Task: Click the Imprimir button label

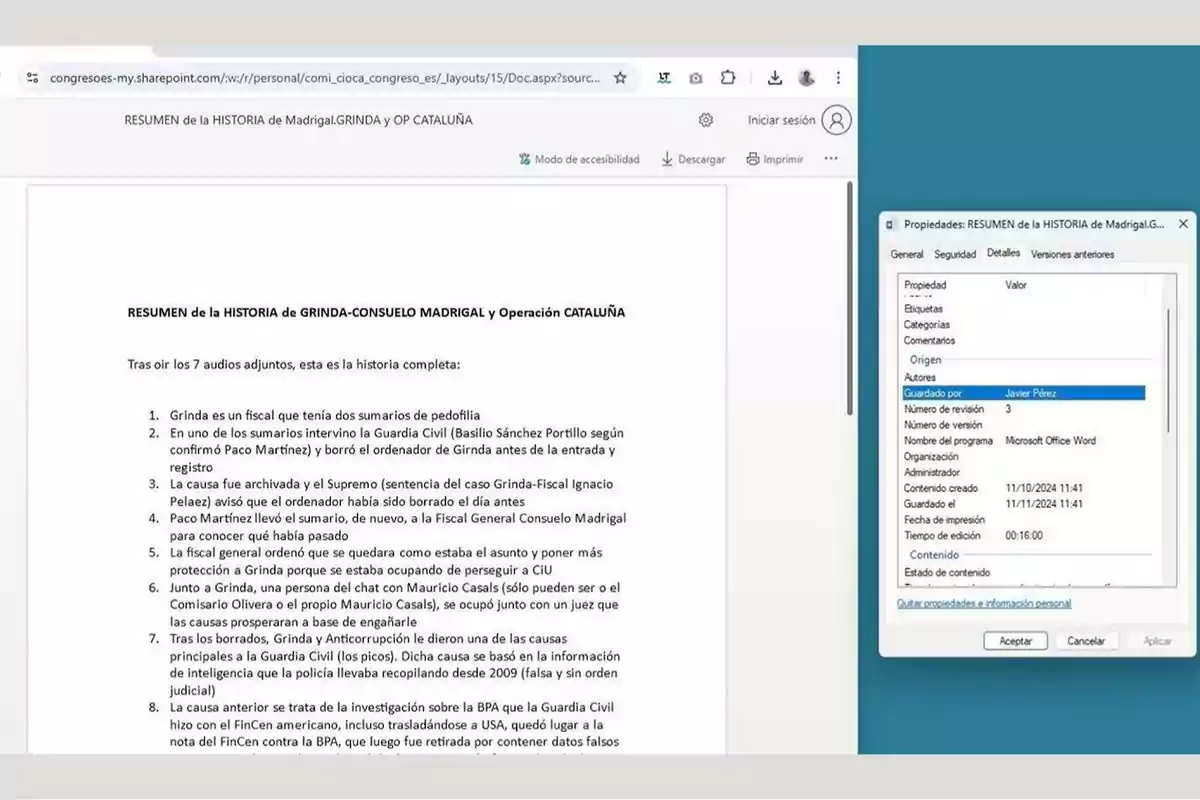Action: [x=783, y=159]
